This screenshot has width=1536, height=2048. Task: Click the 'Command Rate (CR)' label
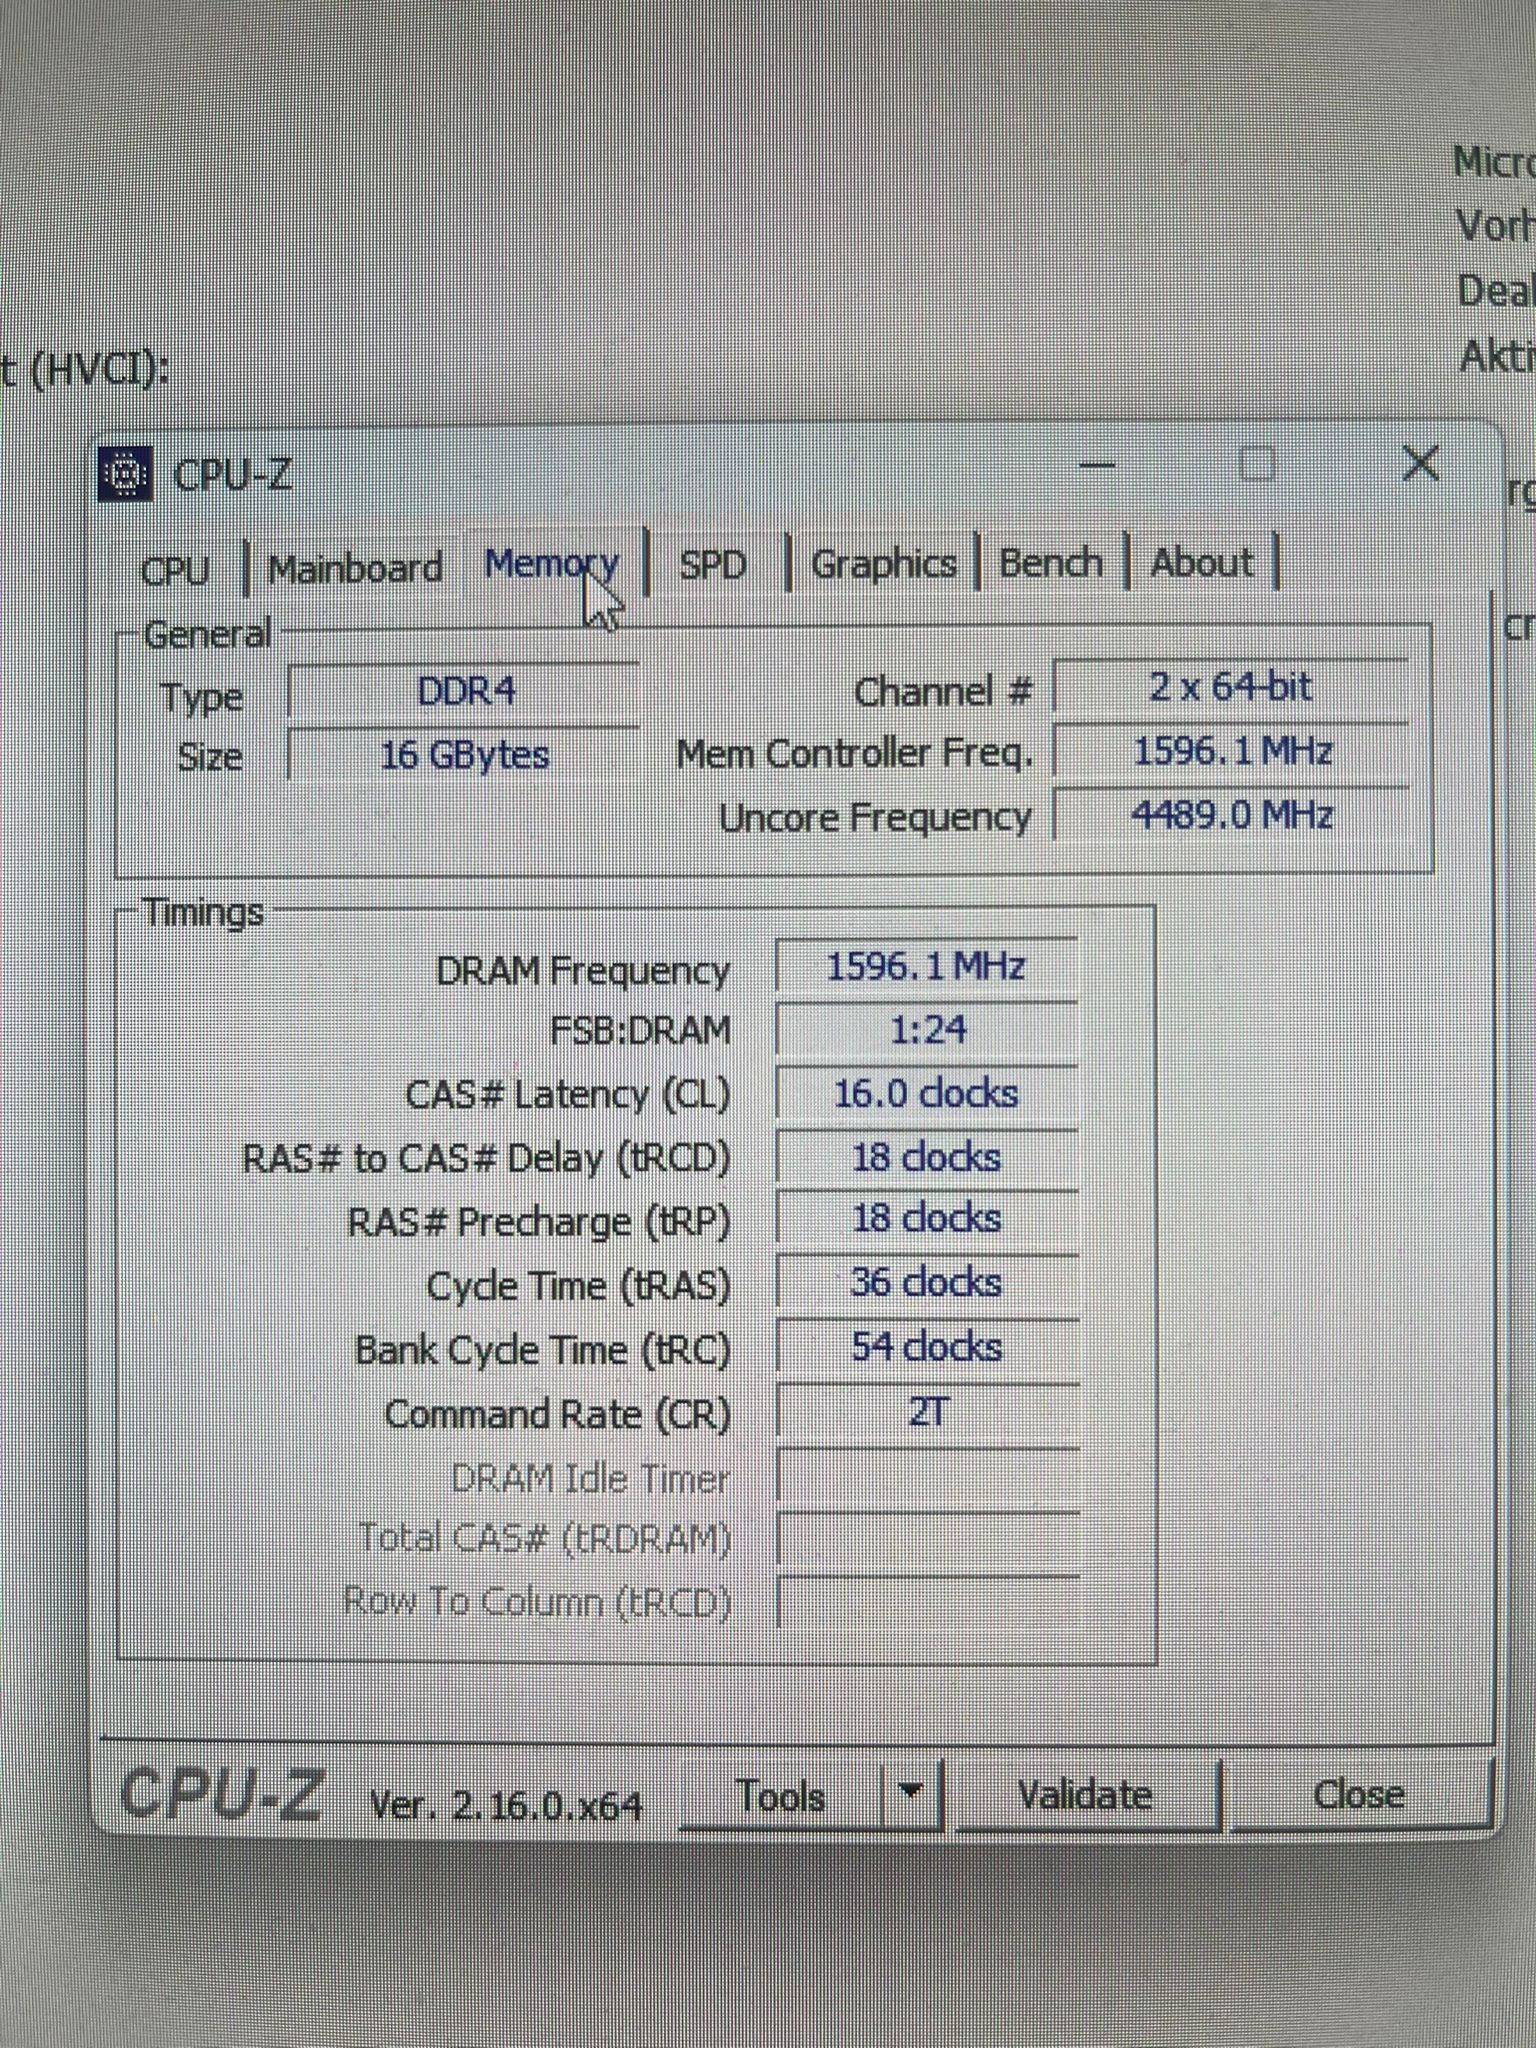click(x=558, y=1415)
